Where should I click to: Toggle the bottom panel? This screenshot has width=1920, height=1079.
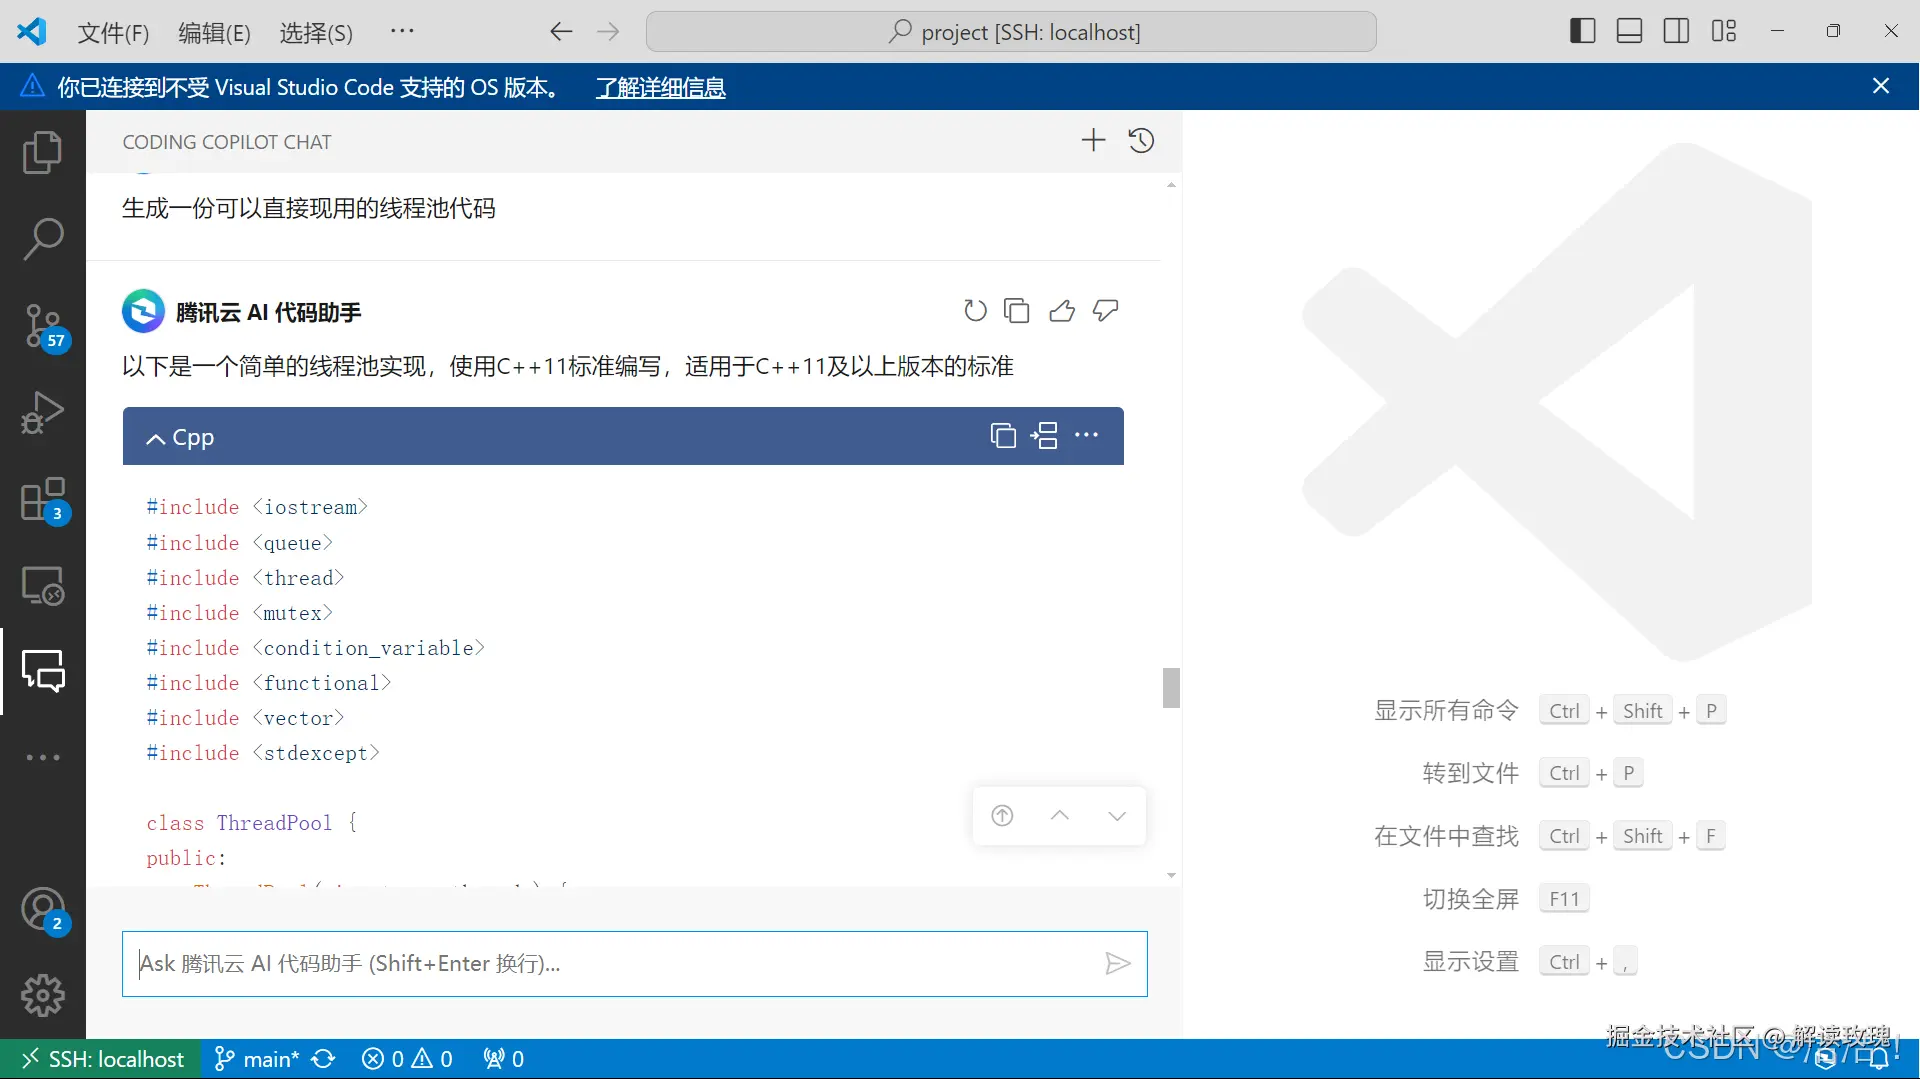(x=1629, y=31)
